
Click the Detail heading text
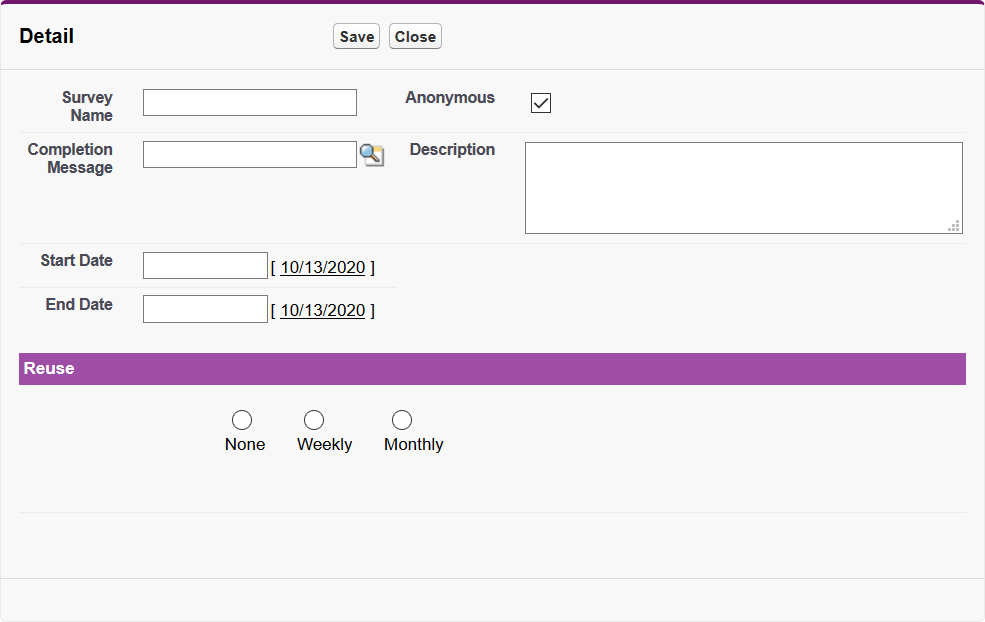47,37
